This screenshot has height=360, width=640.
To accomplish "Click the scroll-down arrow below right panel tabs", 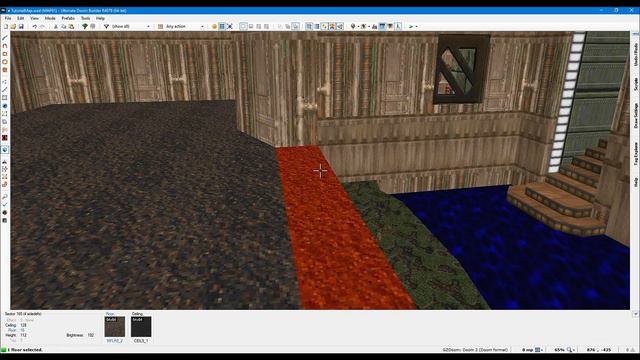I will point(636,314).
